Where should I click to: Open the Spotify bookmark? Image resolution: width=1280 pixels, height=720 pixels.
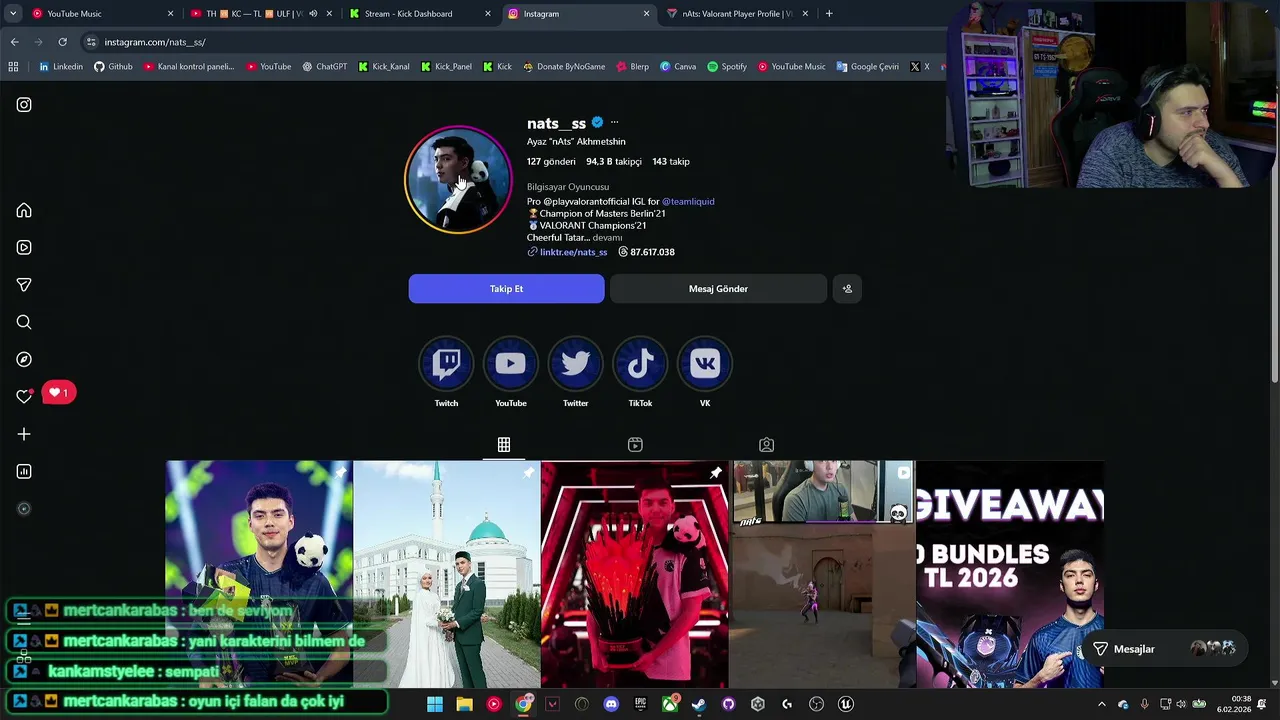click(727, 67)
